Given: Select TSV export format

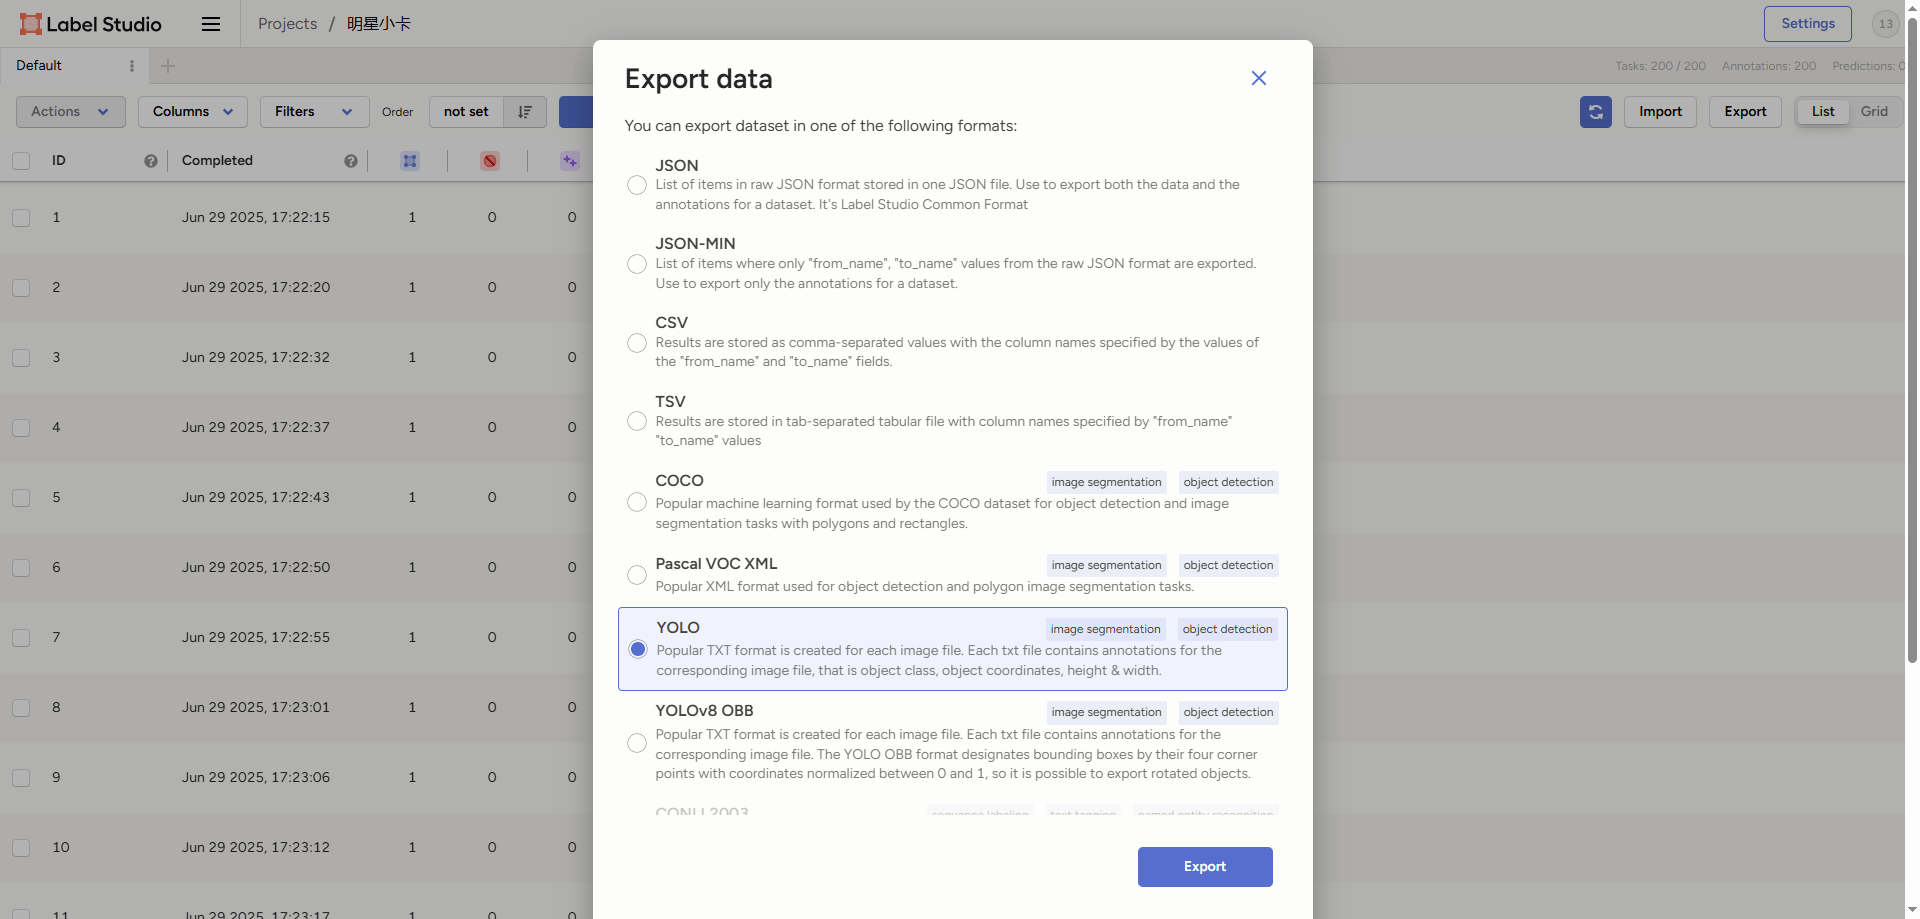Looking at the screenshot, I should (637, 421).
